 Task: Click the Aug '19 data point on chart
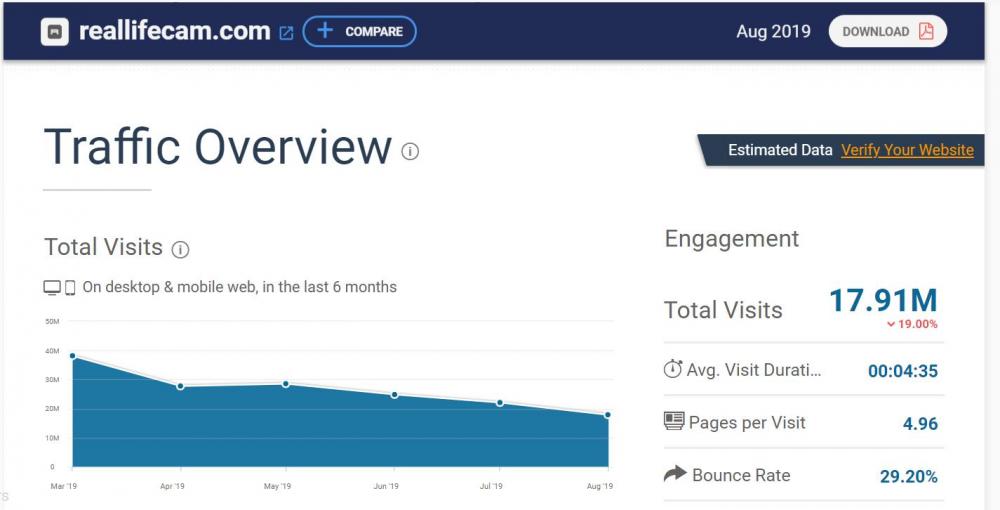(607, 415)
